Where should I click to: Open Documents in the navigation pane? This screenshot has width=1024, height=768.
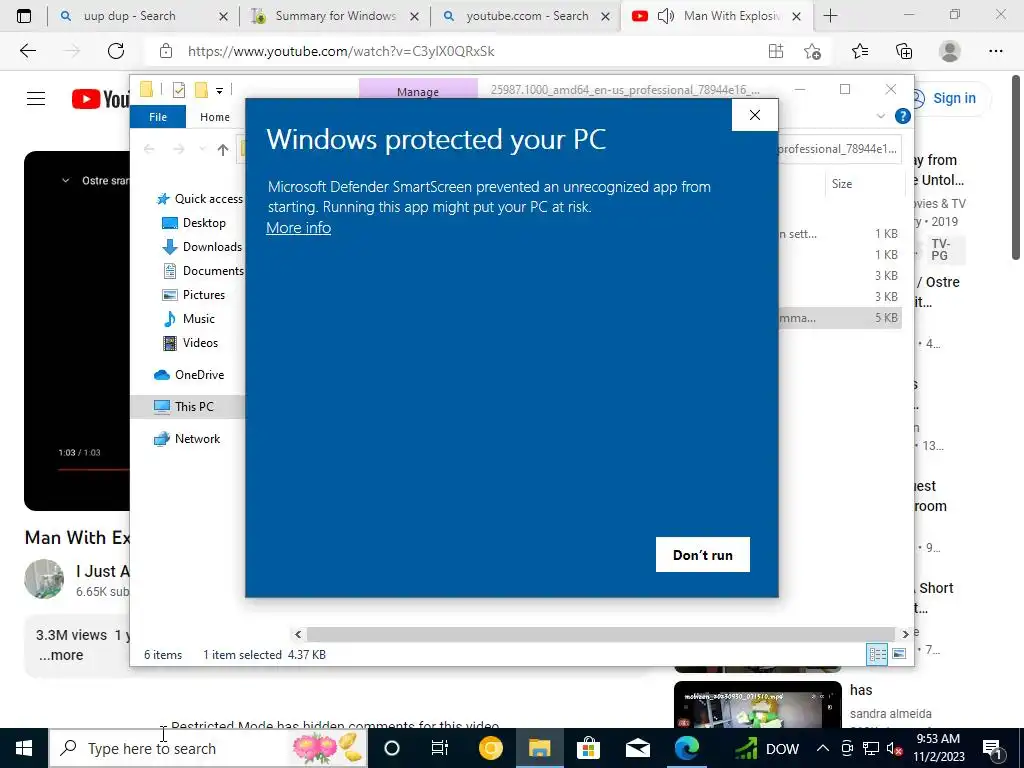pos(203,270)
